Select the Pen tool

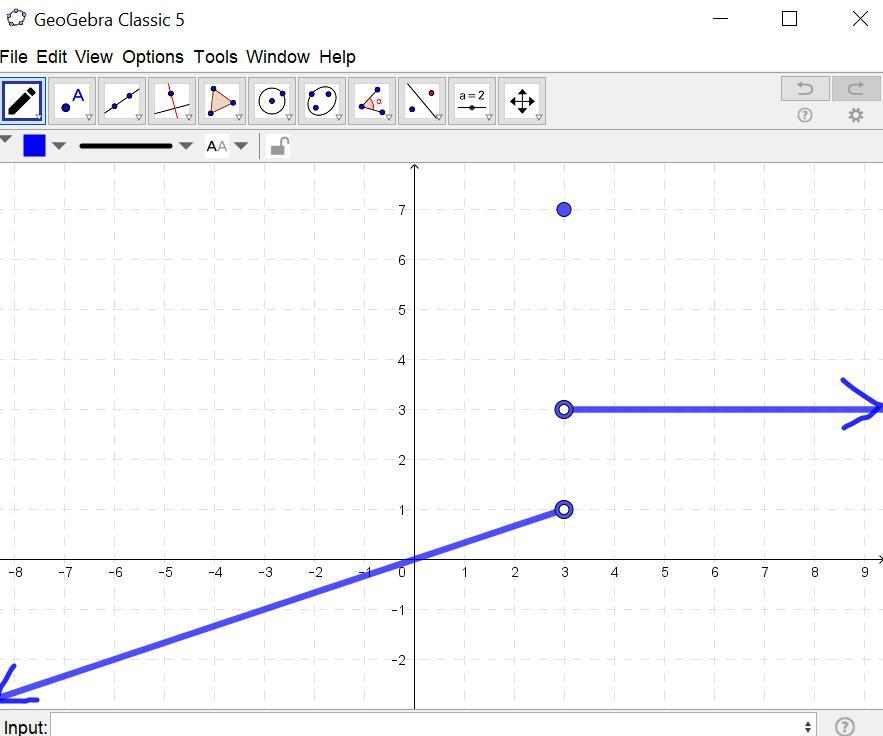tap(23, 101)
